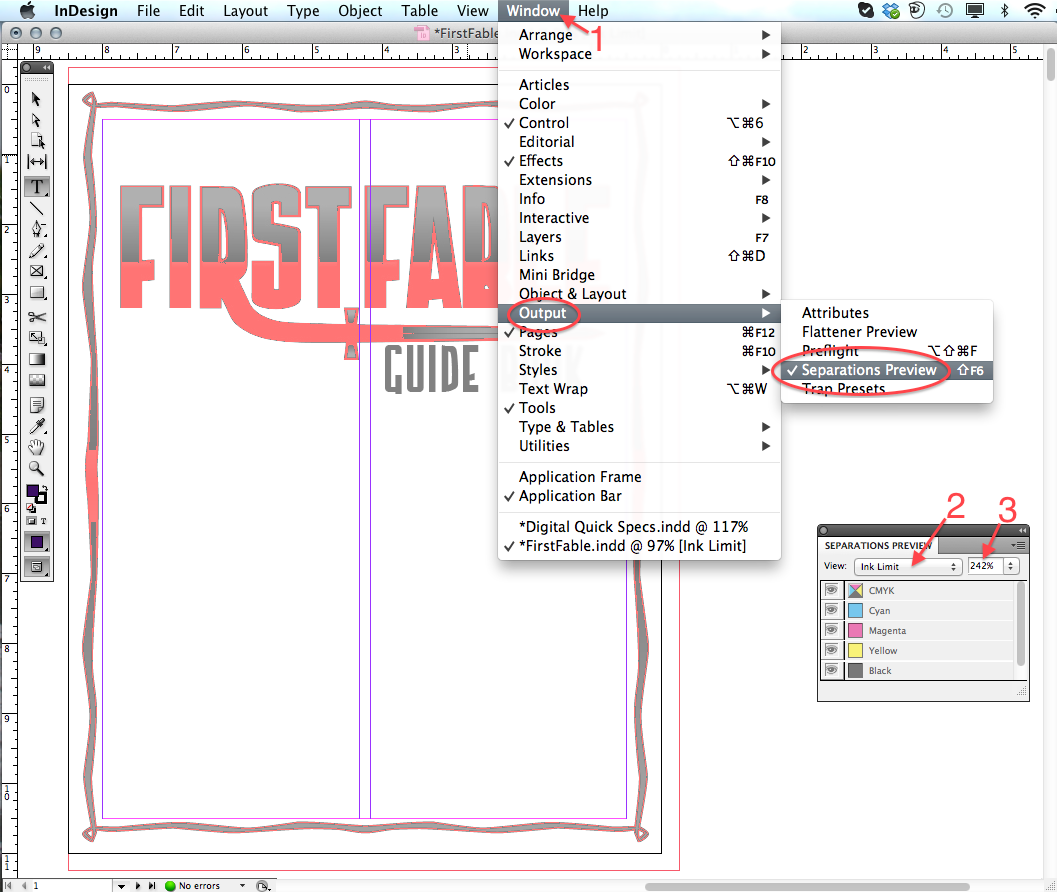Select the Type tool in the toolbox
The image size is (1057, 892).
point(37,187)
